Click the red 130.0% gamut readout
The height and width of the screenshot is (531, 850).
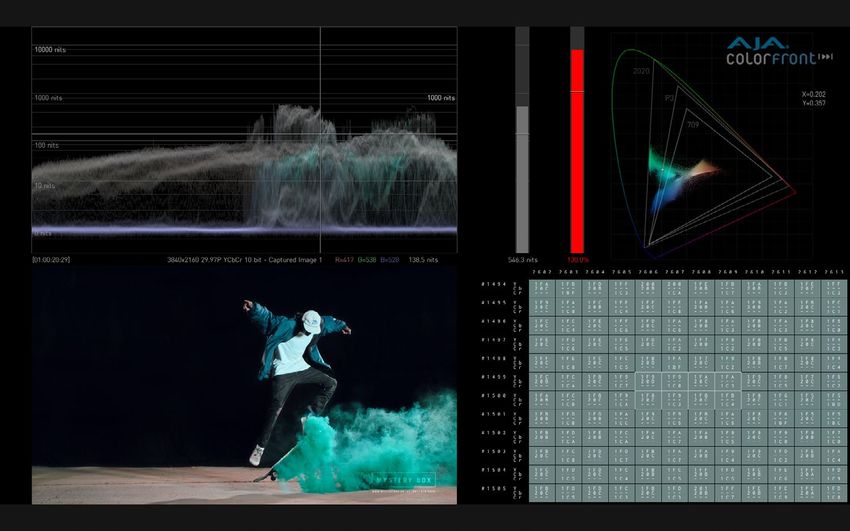coord(578,260)
